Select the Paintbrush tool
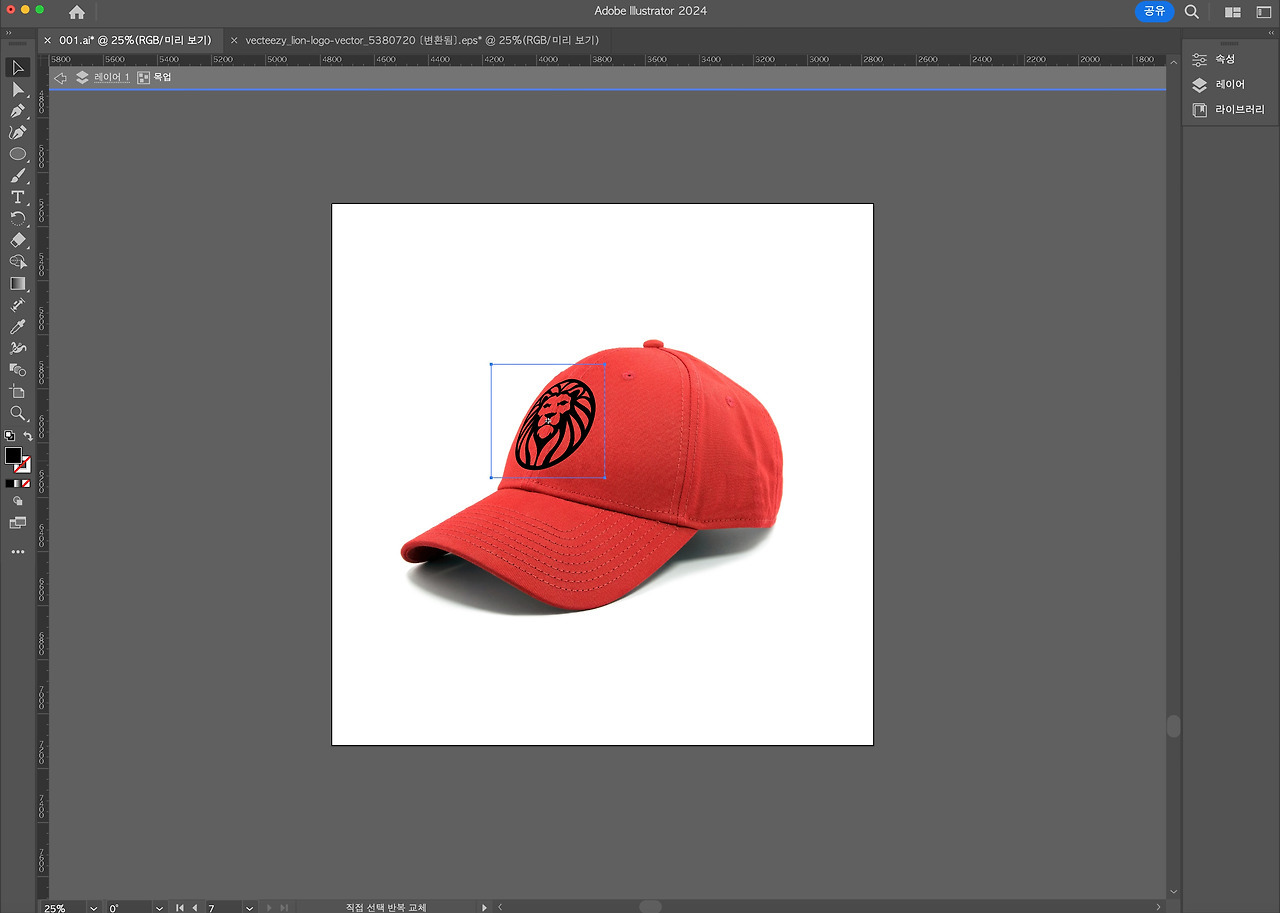The height and width of the screenshot is (913, 1280). 17,176
